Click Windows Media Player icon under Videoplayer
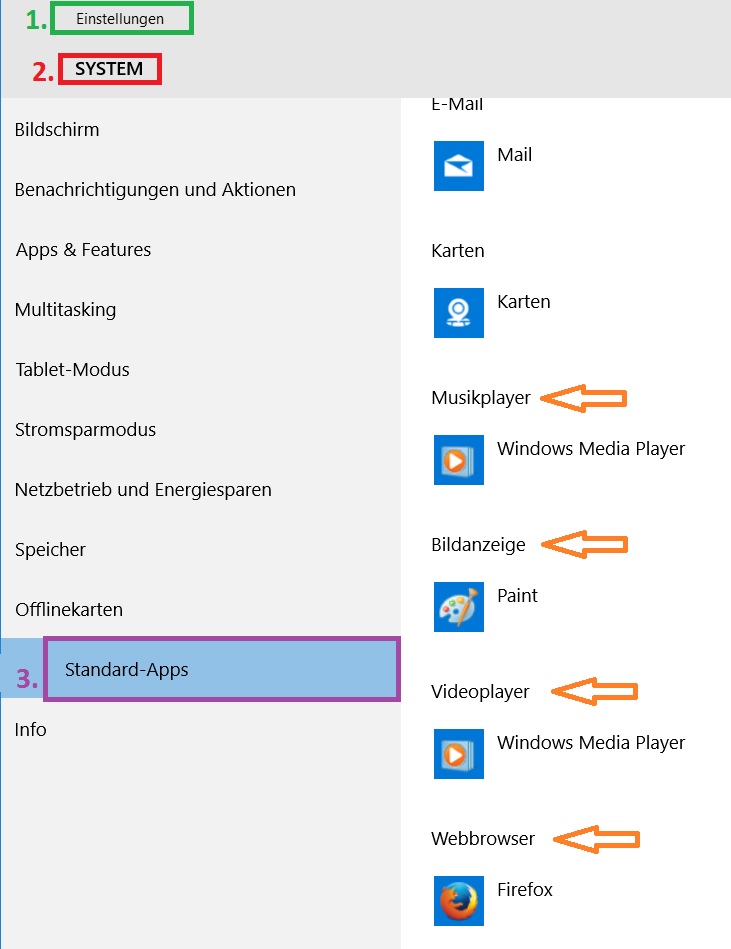The height and width of the screenshot is (949, 731). click(x=459, y=754)
